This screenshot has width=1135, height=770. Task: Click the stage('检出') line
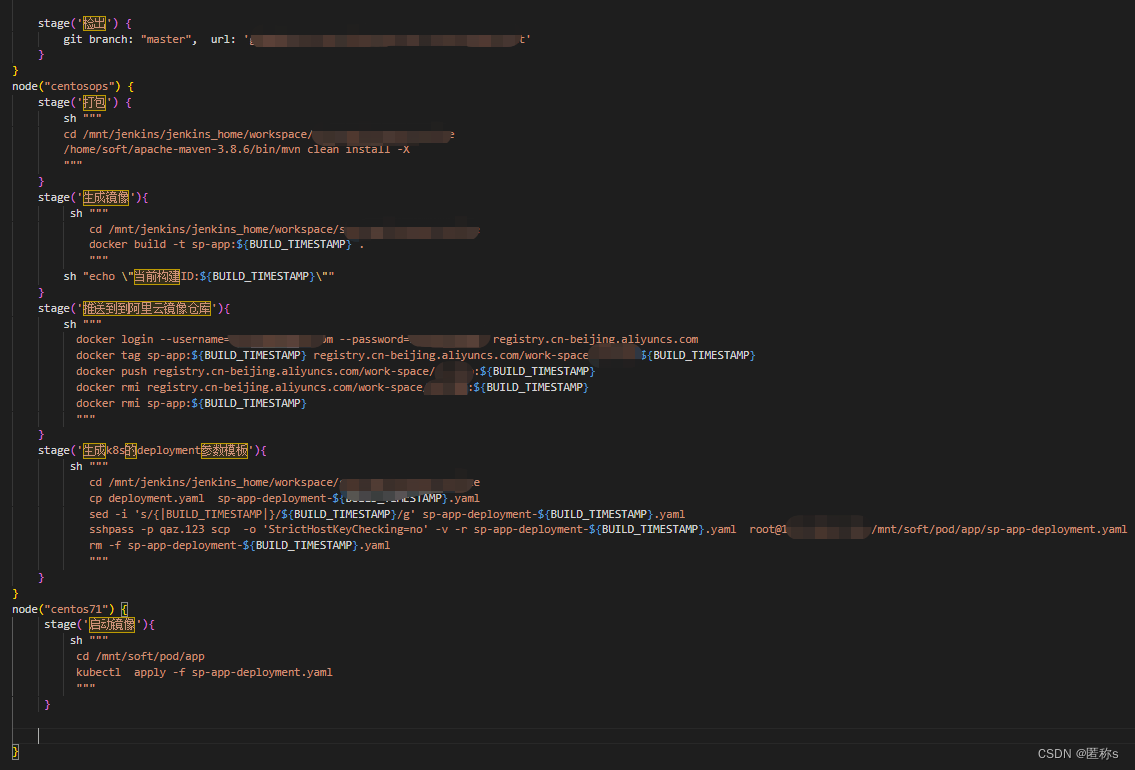[x=85, y=23]
